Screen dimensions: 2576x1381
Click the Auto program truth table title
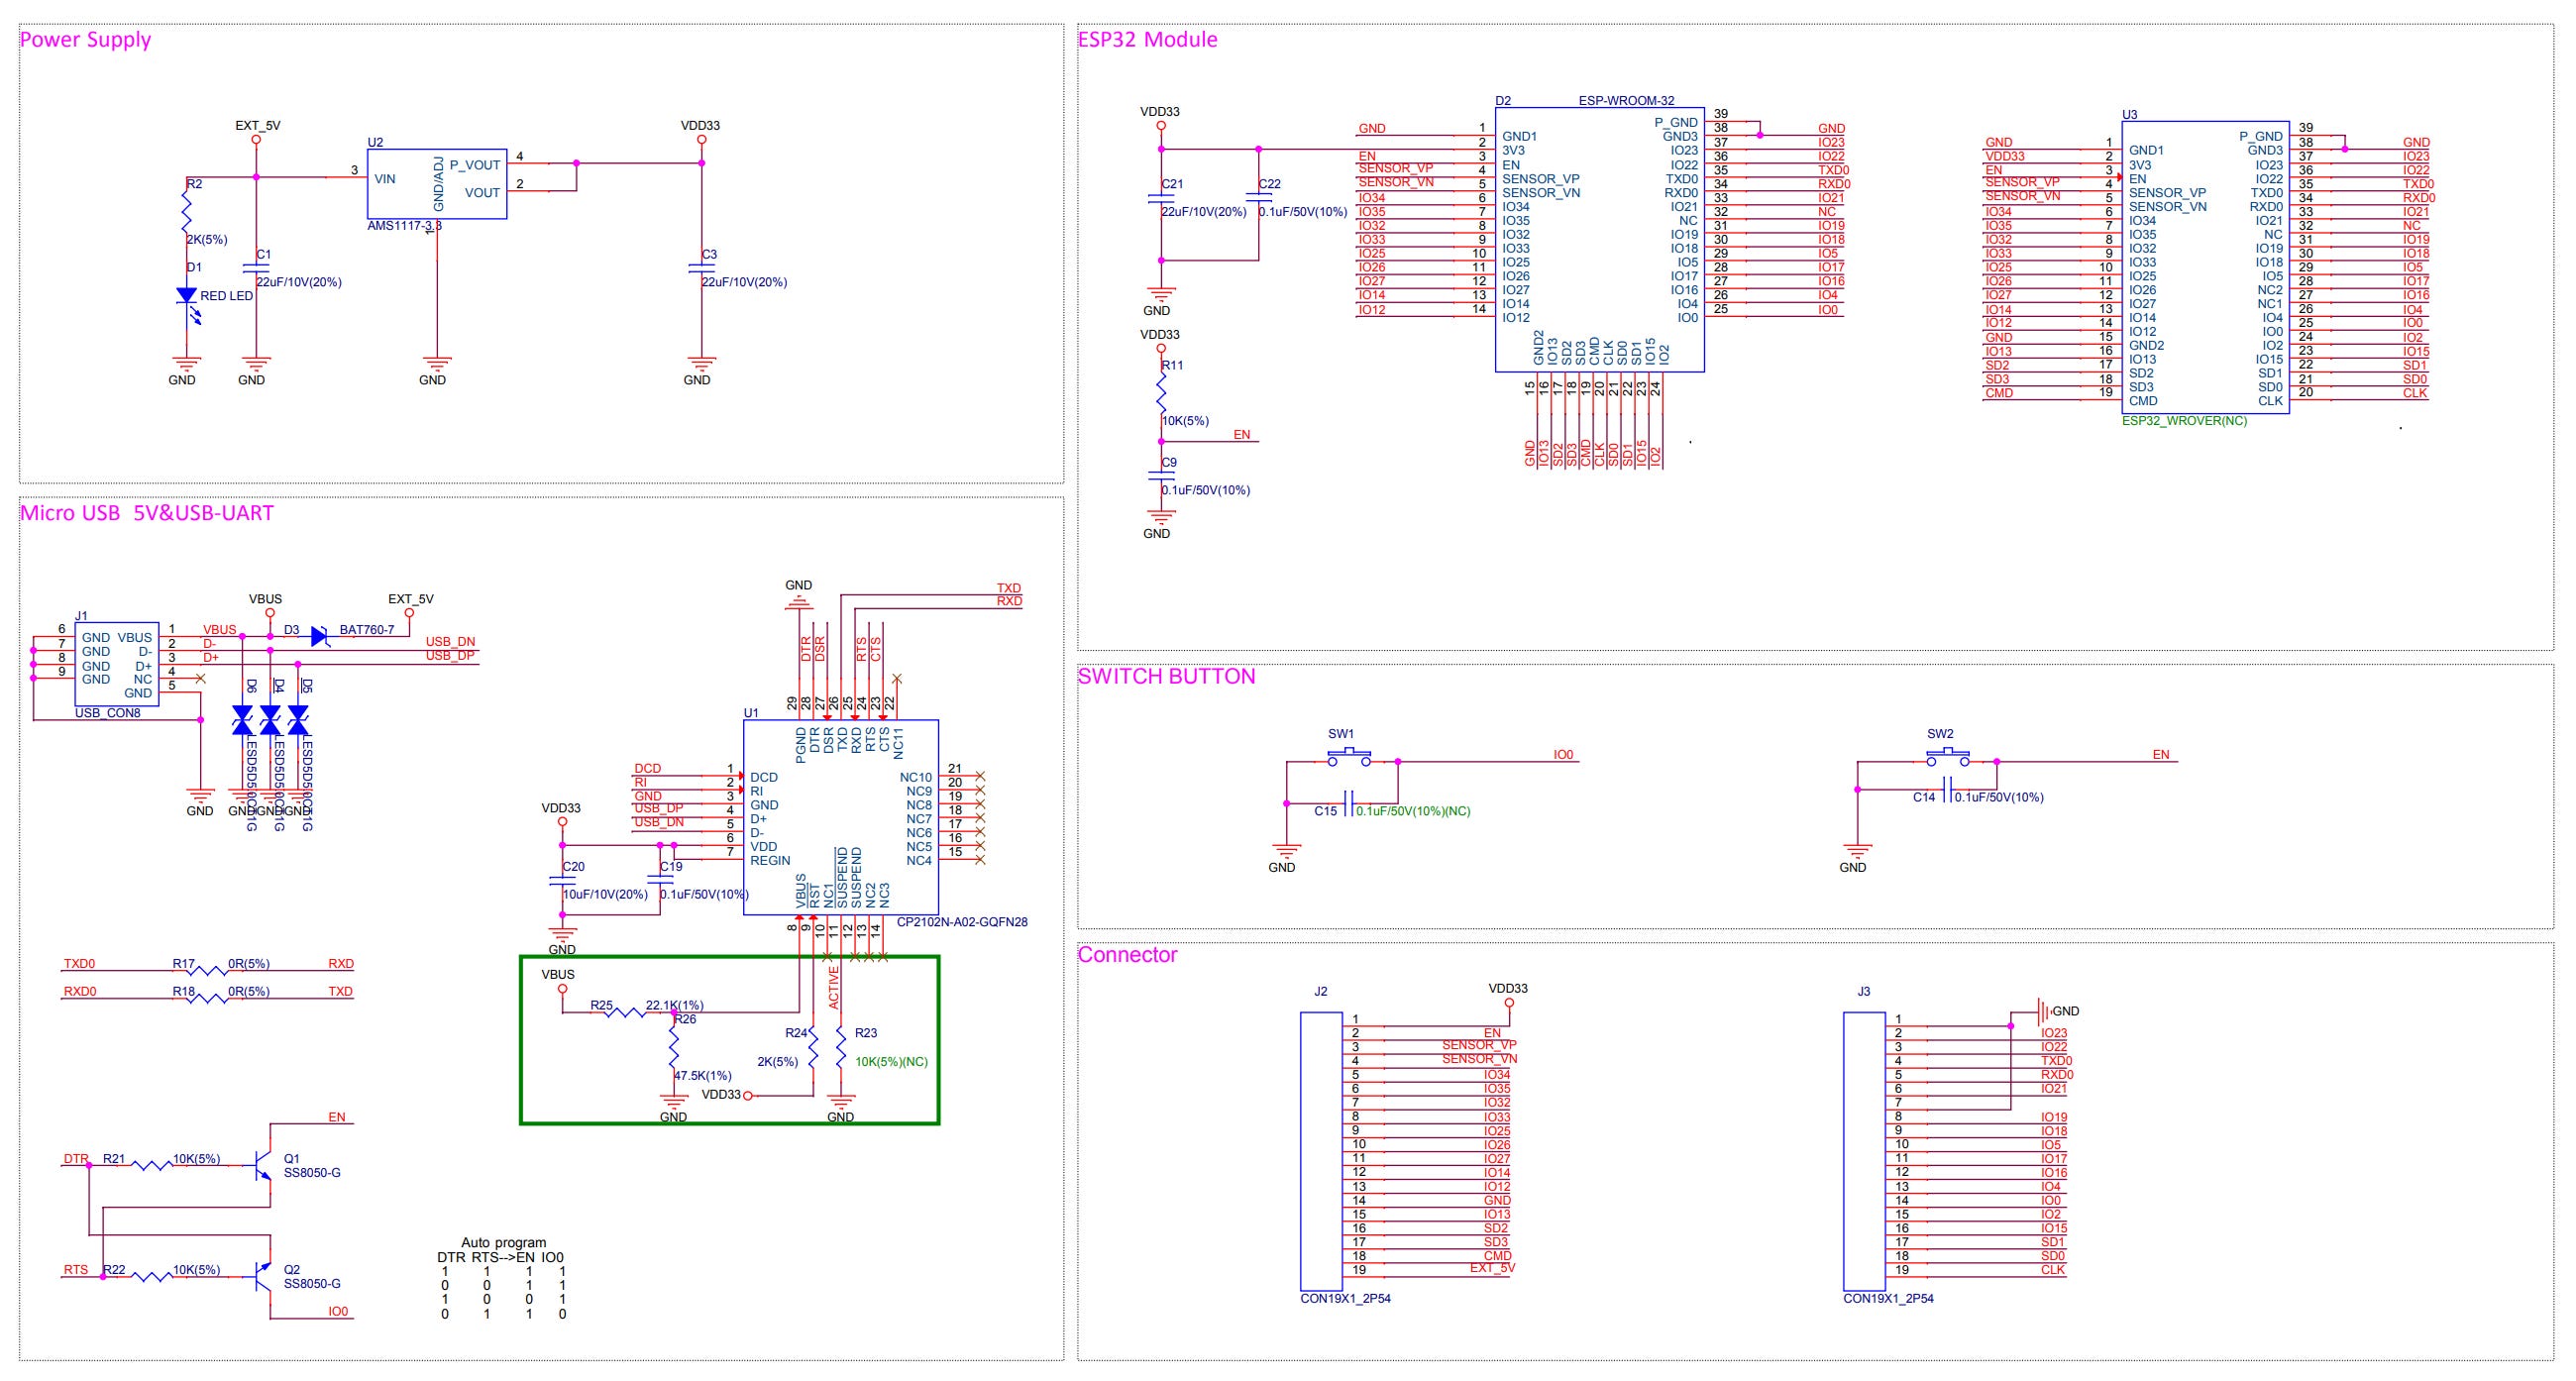click(x=503, y=1242)
